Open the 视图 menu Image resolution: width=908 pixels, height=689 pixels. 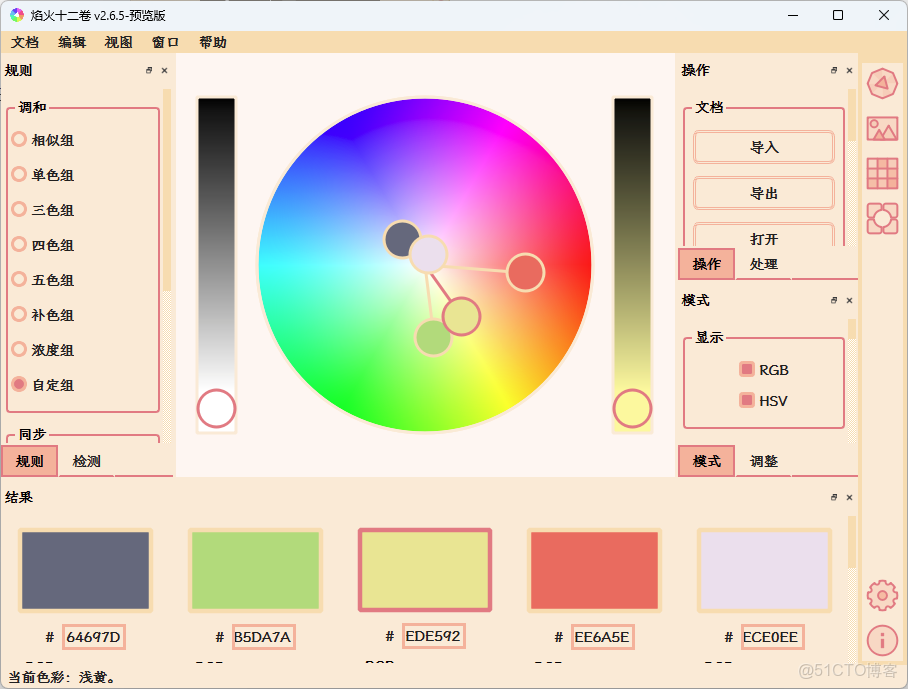click(x=119, y=42)
